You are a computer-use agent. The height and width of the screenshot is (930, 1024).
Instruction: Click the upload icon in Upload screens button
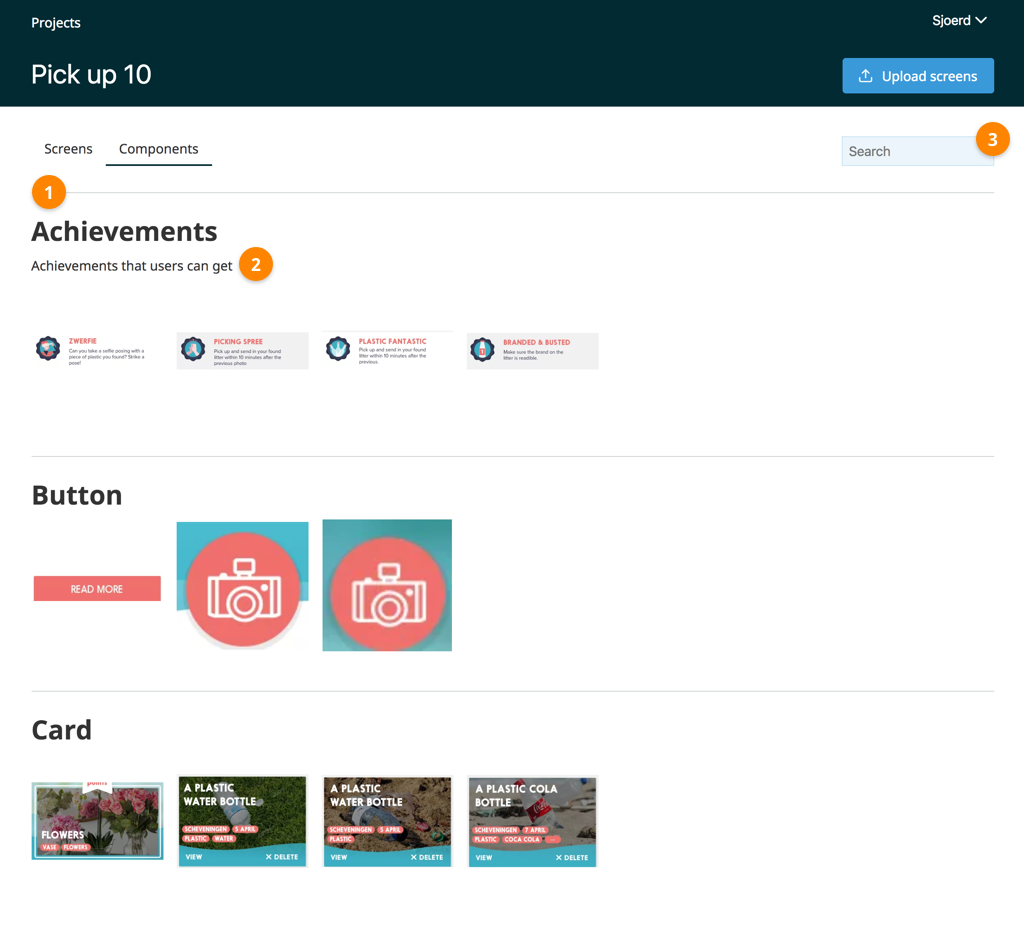point(866,76)
